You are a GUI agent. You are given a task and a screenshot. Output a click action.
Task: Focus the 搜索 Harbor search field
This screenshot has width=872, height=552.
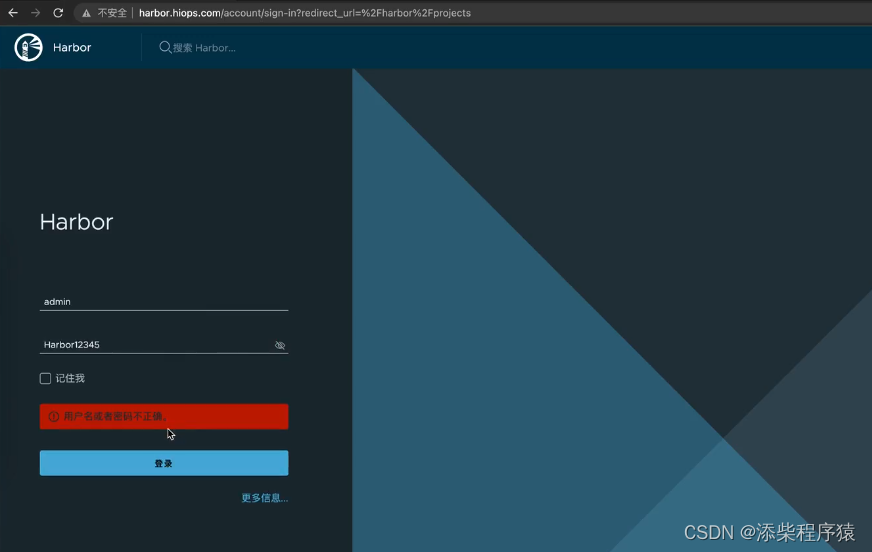pos(205,48)
